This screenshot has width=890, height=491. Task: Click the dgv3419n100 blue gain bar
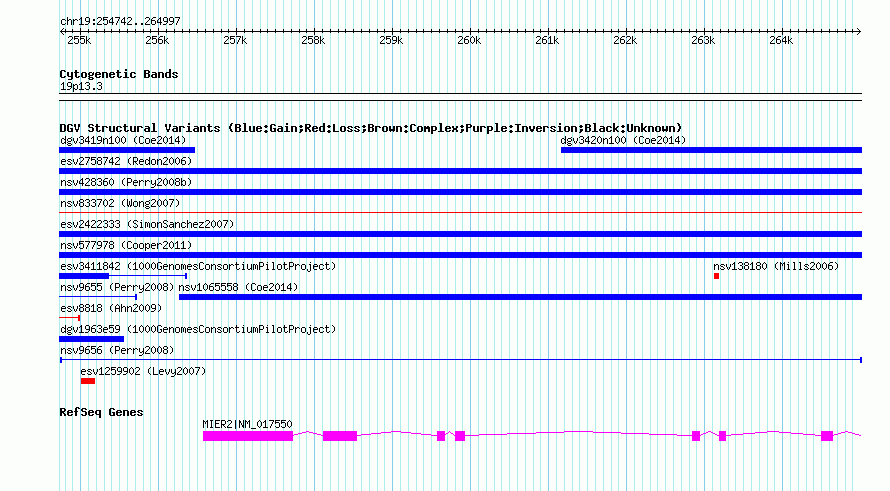coord(127,150)
